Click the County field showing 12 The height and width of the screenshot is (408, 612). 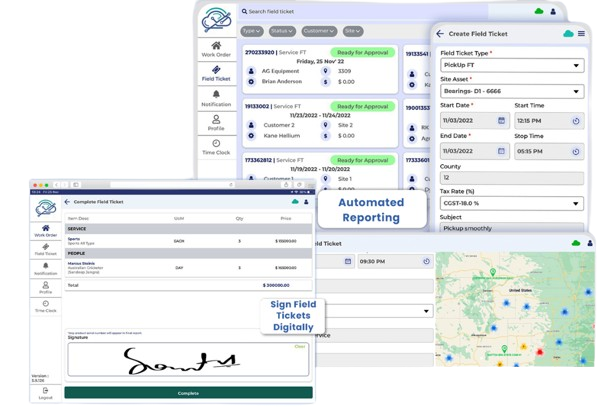pyautogui.click(x=512, y=178)
